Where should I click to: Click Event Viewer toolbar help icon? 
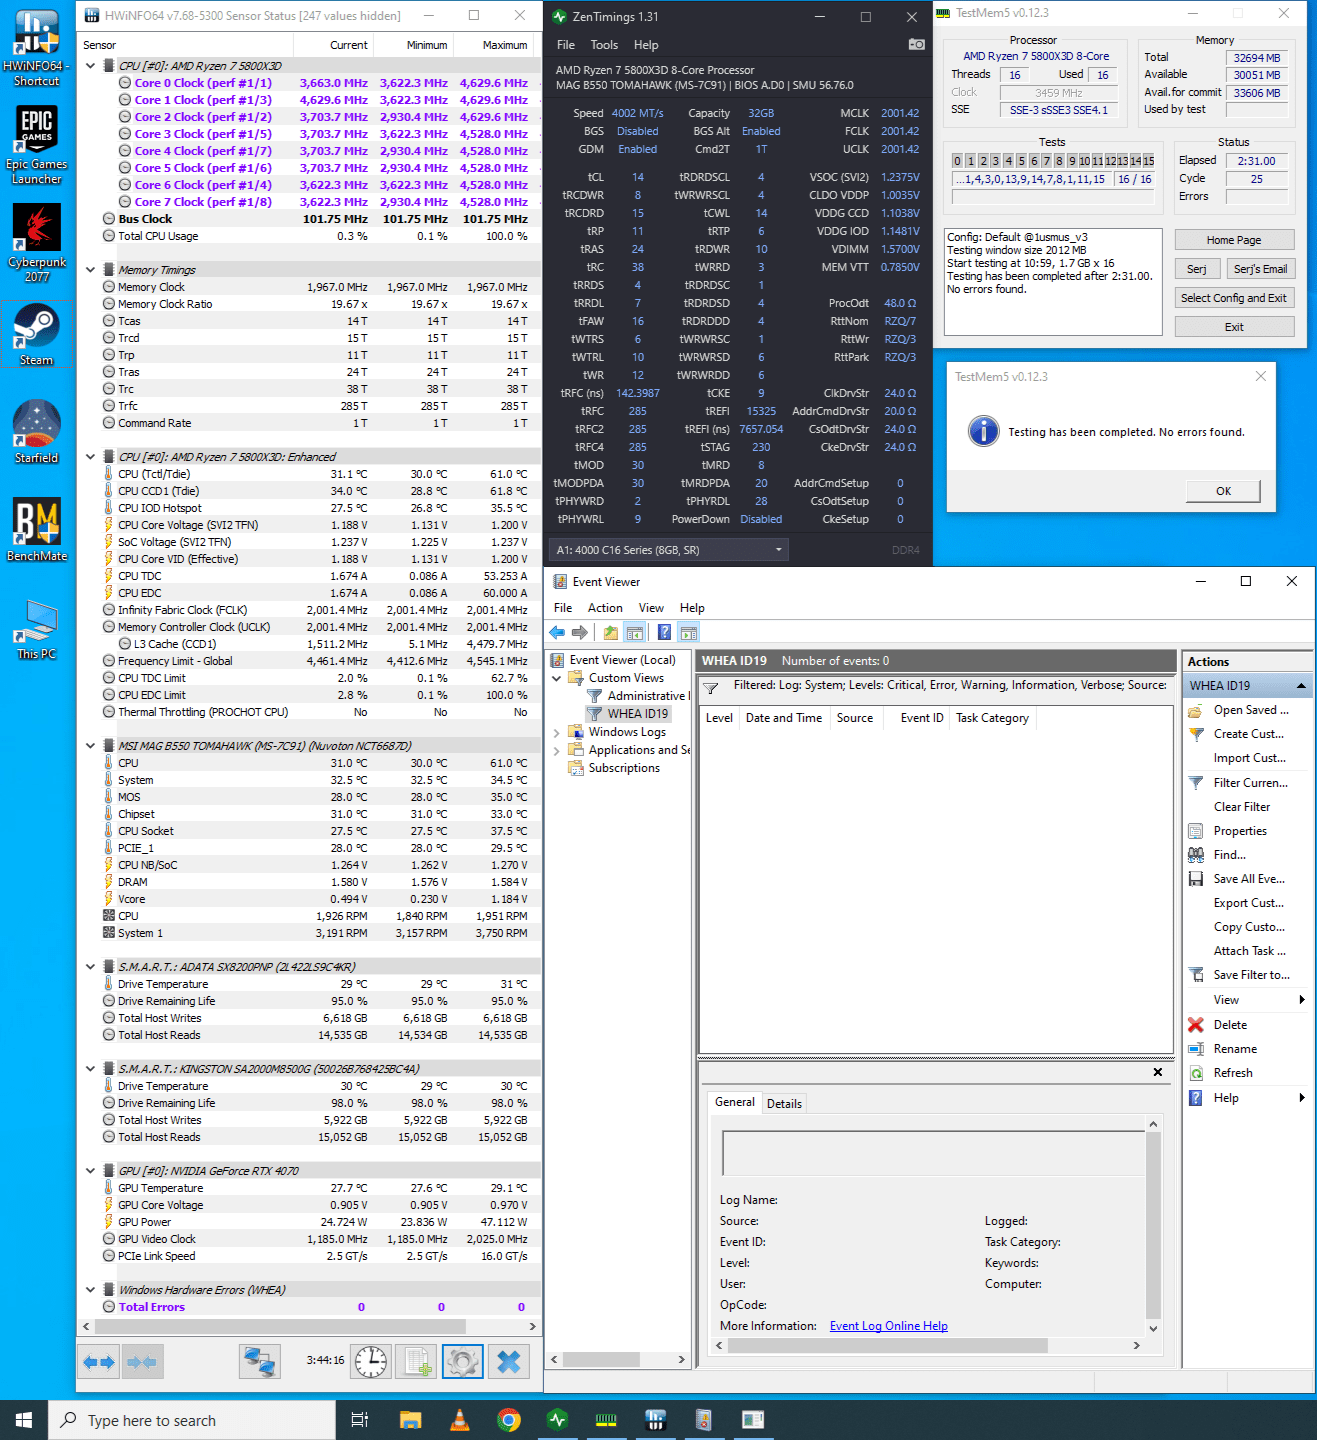coord(664,632)
